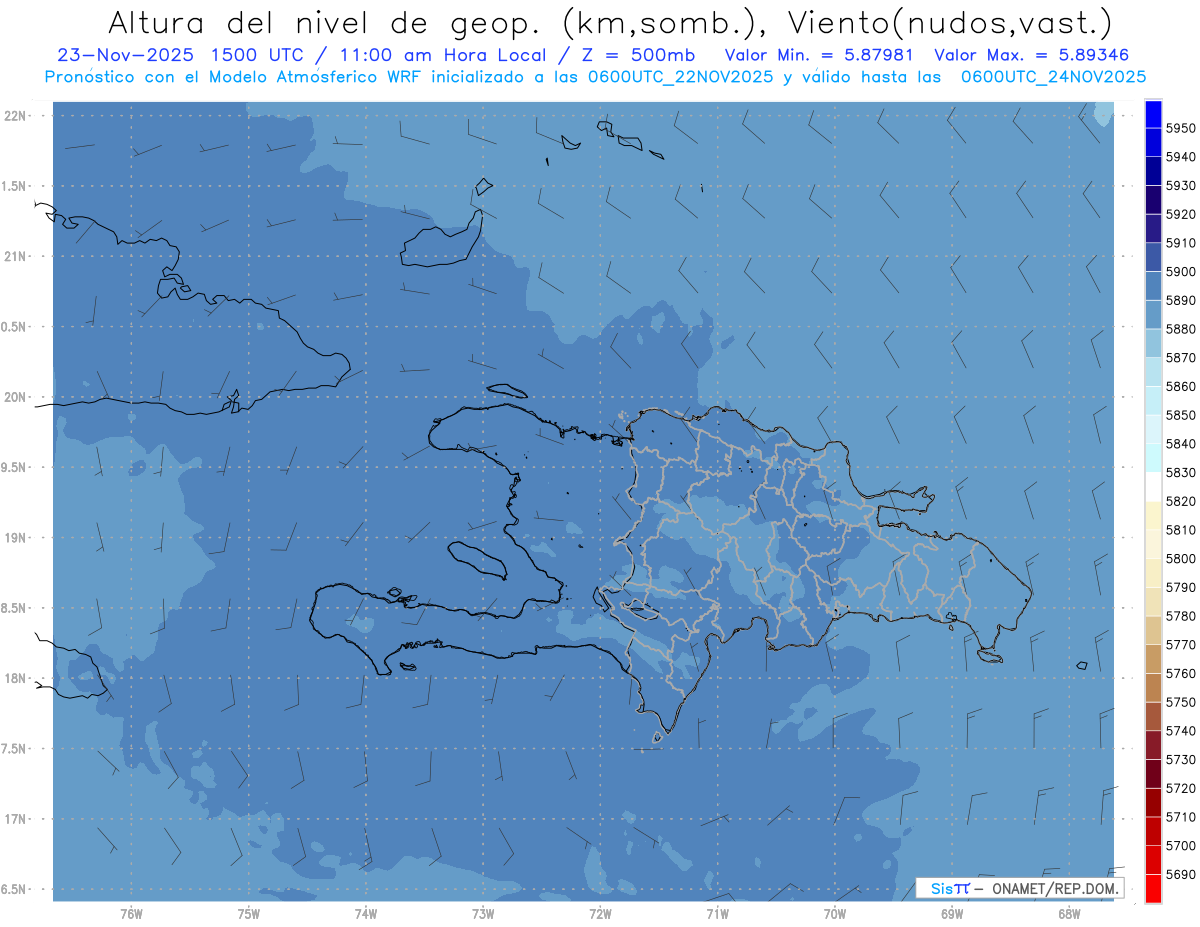Click the '5690' color scale value
Viewport: 1200px width, 927px height.
tap(1180, 874)
